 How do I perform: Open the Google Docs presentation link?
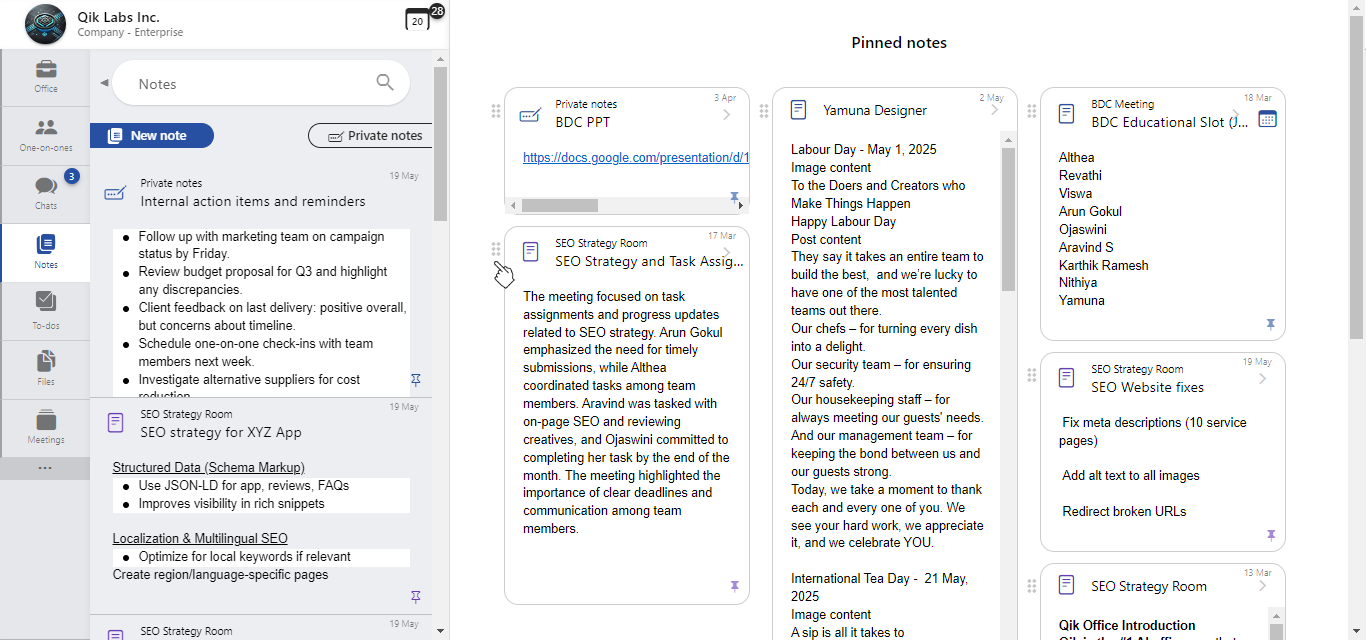[636, 158]
